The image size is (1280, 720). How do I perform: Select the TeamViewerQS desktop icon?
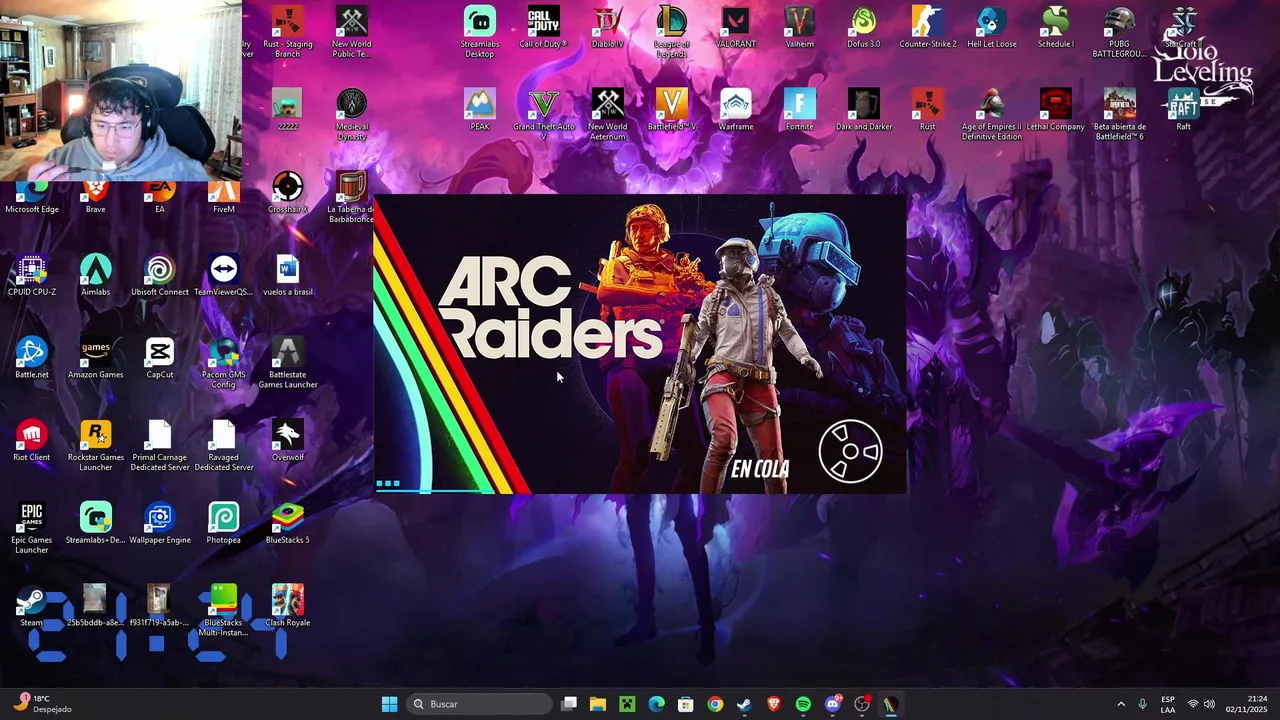coord(224,275)
